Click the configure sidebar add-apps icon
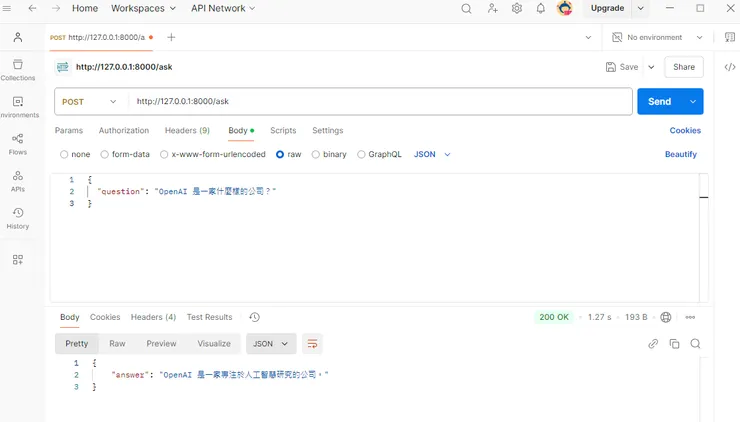Image resolution: width=740 pixels, height=422 pixels. pyautogui.click(x=18, y=260)
